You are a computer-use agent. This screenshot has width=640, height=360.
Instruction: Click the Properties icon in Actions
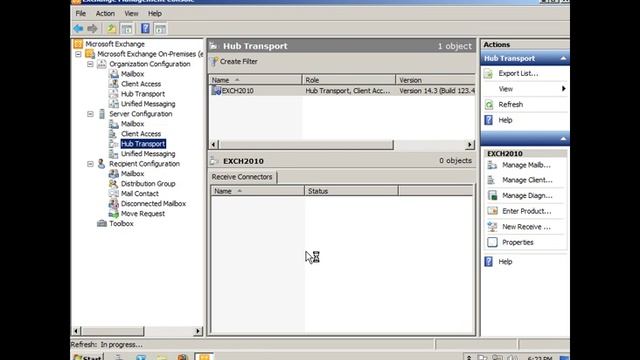(x=492, y=242)
